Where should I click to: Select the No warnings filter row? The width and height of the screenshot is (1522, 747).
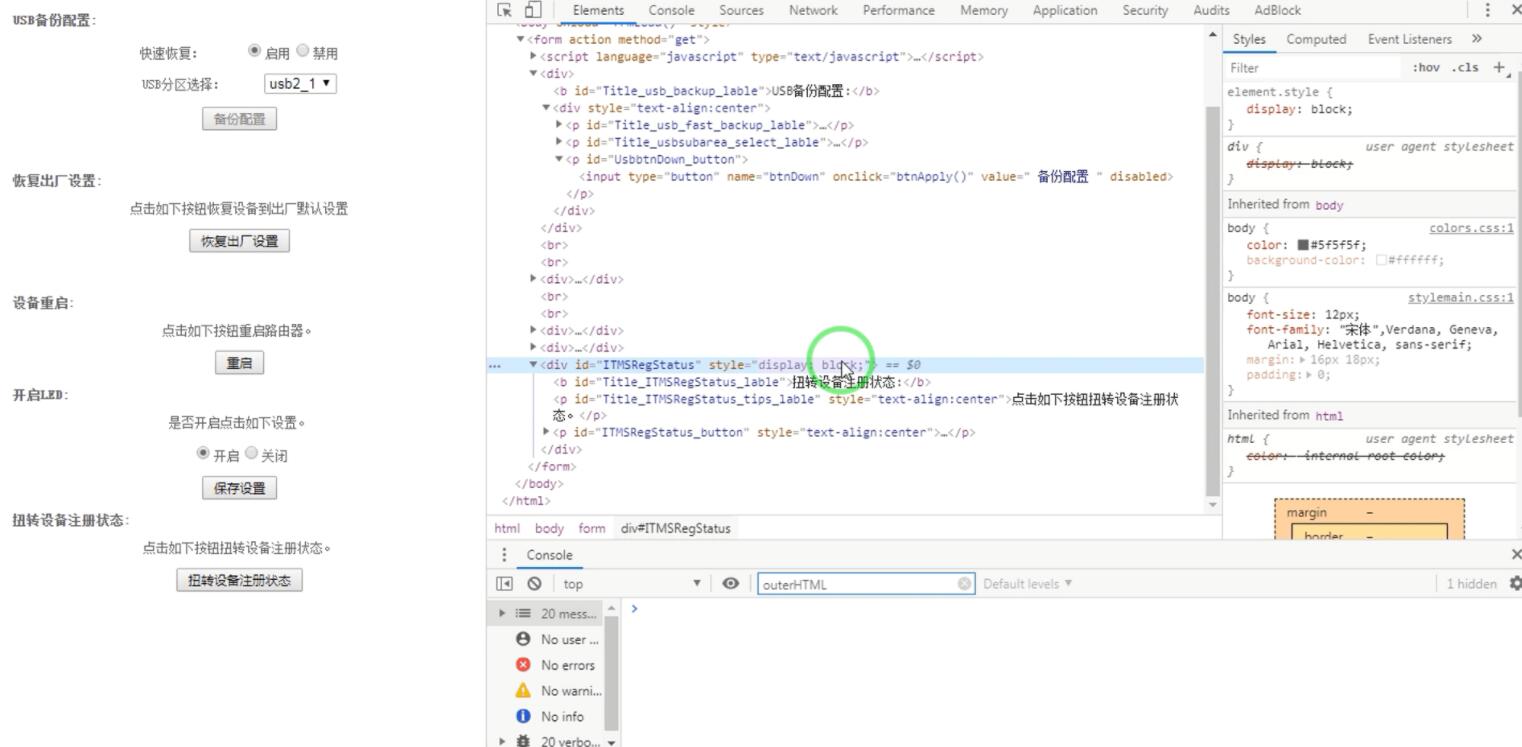[558, 690]
